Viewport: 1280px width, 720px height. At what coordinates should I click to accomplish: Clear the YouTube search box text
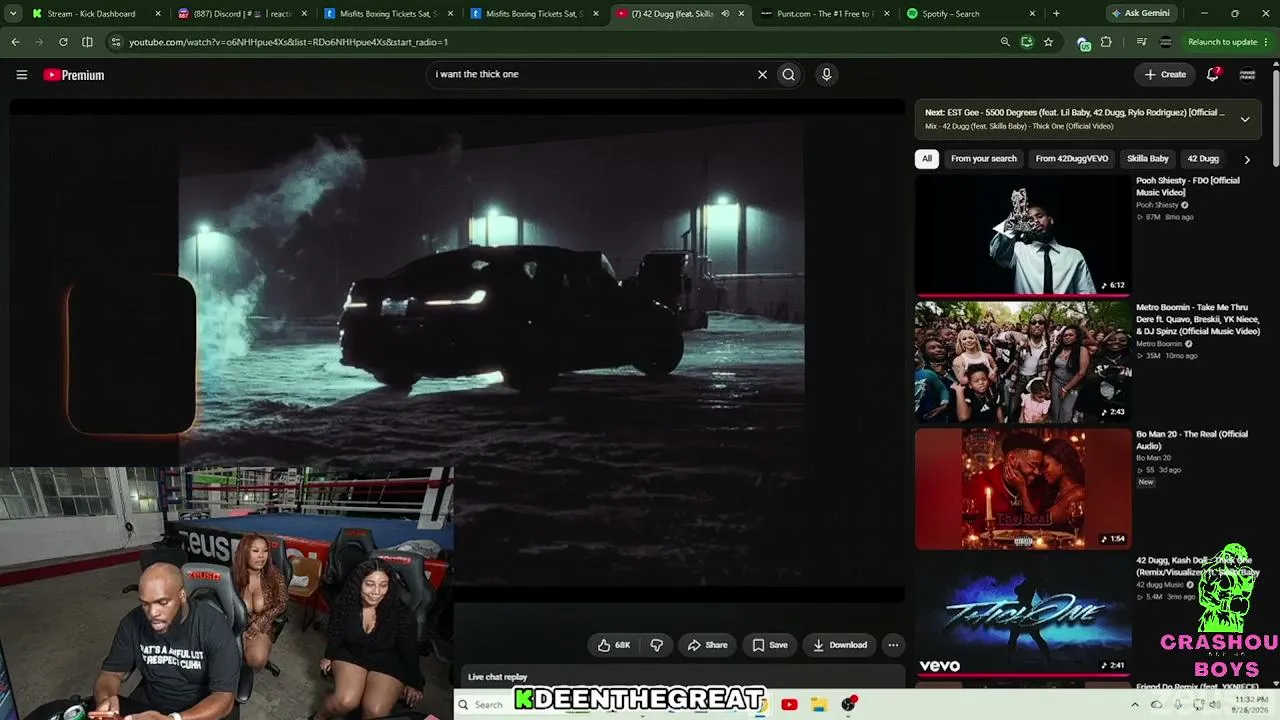pos(762,74)
